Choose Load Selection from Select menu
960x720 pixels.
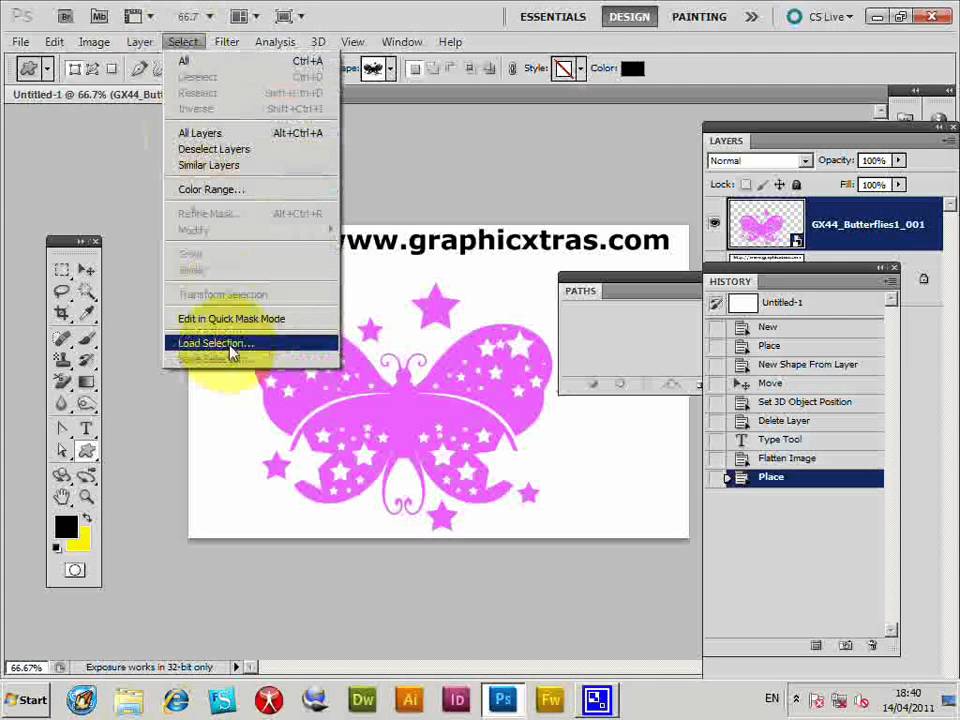(x=216, y=343)
